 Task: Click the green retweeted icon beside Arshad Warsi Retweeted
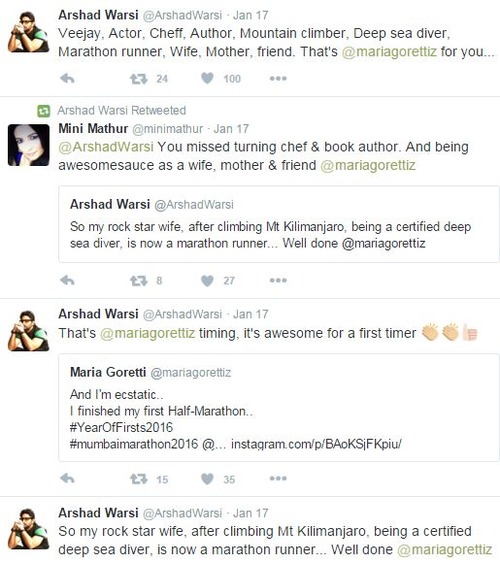tap(43, 111)
